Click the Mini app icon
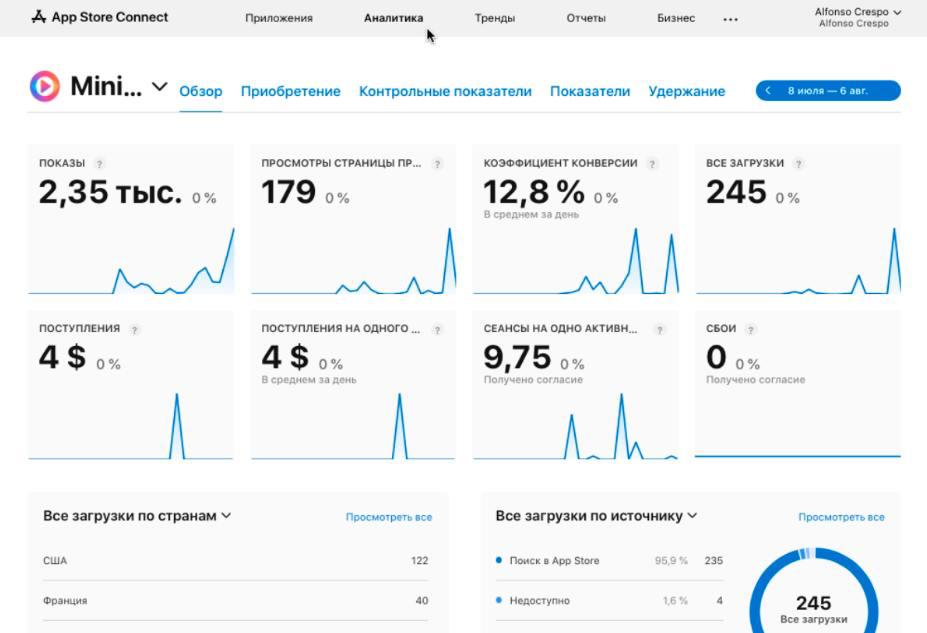 [x=45, y=86]
